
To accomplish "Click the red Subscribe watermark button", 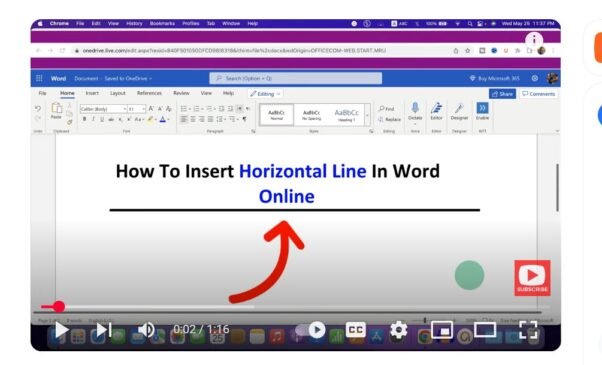I will click(532, 278).
